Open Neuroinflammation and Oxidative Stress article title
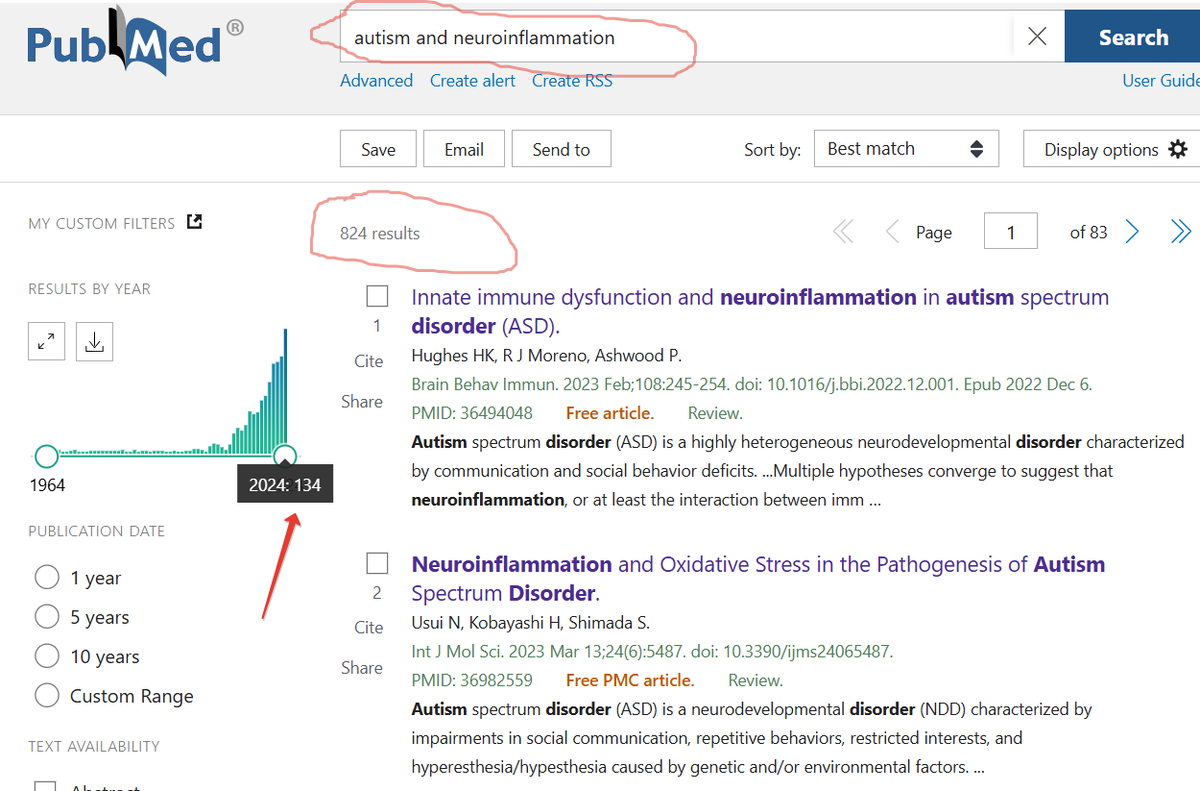Image resolution: width=1200 pixels, height=791 pixels. click(758, 578)
